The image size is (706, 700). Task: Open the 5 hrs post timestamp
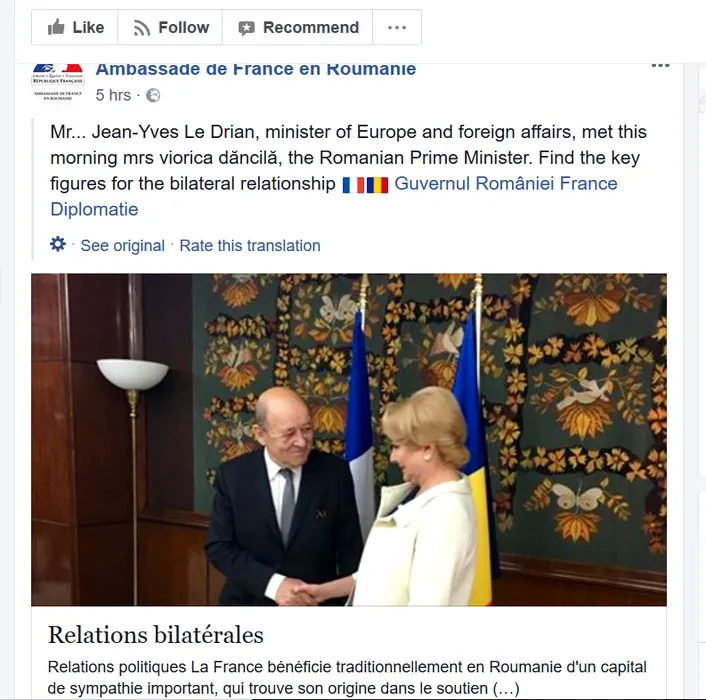pos(113,95)
